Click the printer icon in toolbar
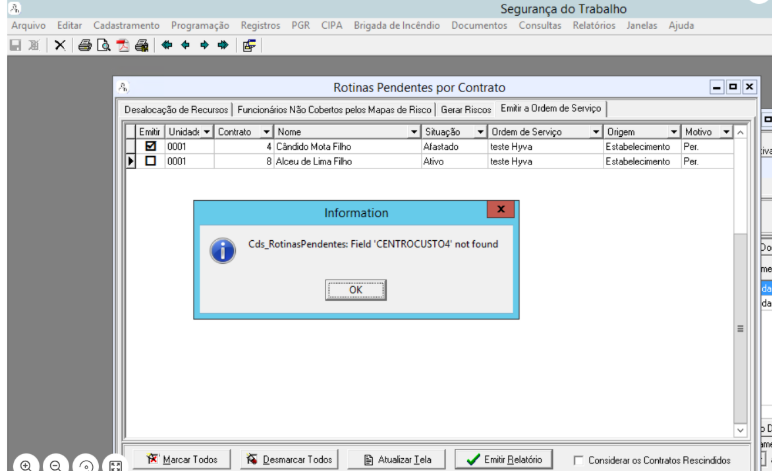This screenshot has height=471, width=772. [85, 45]
